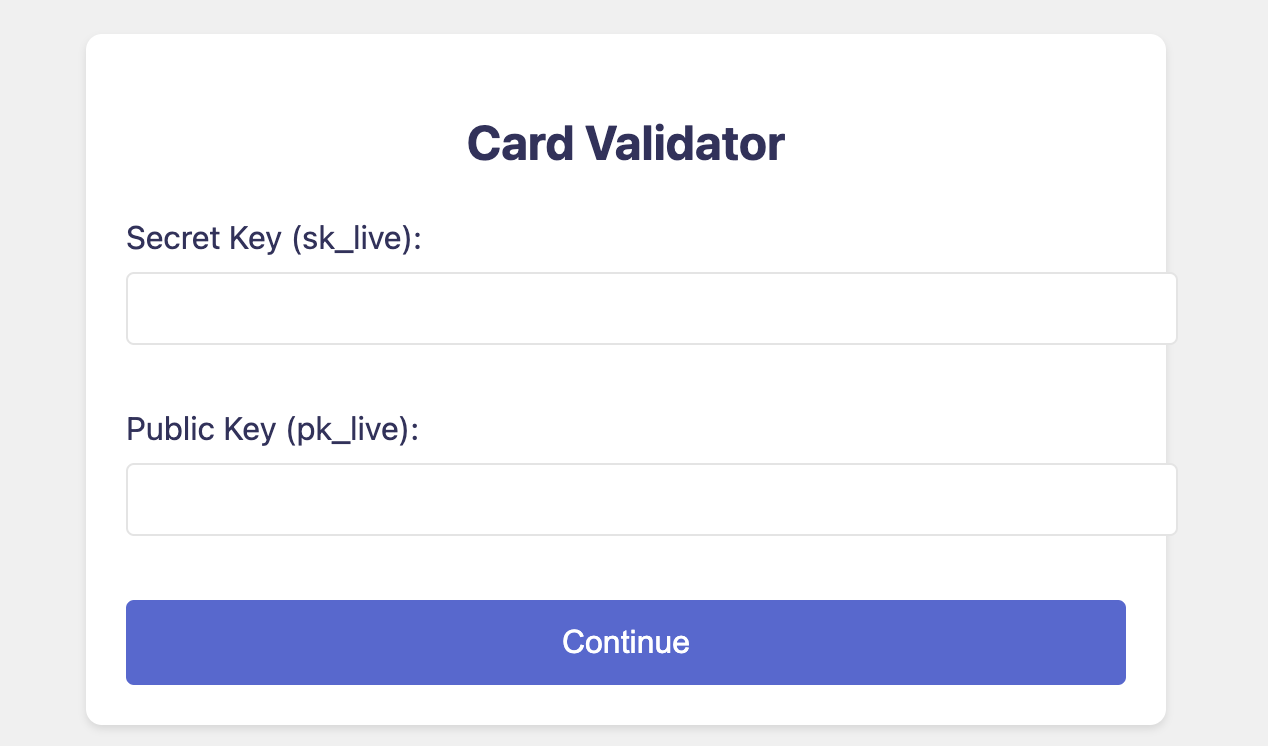Select the second key entry field

[650, 499]
